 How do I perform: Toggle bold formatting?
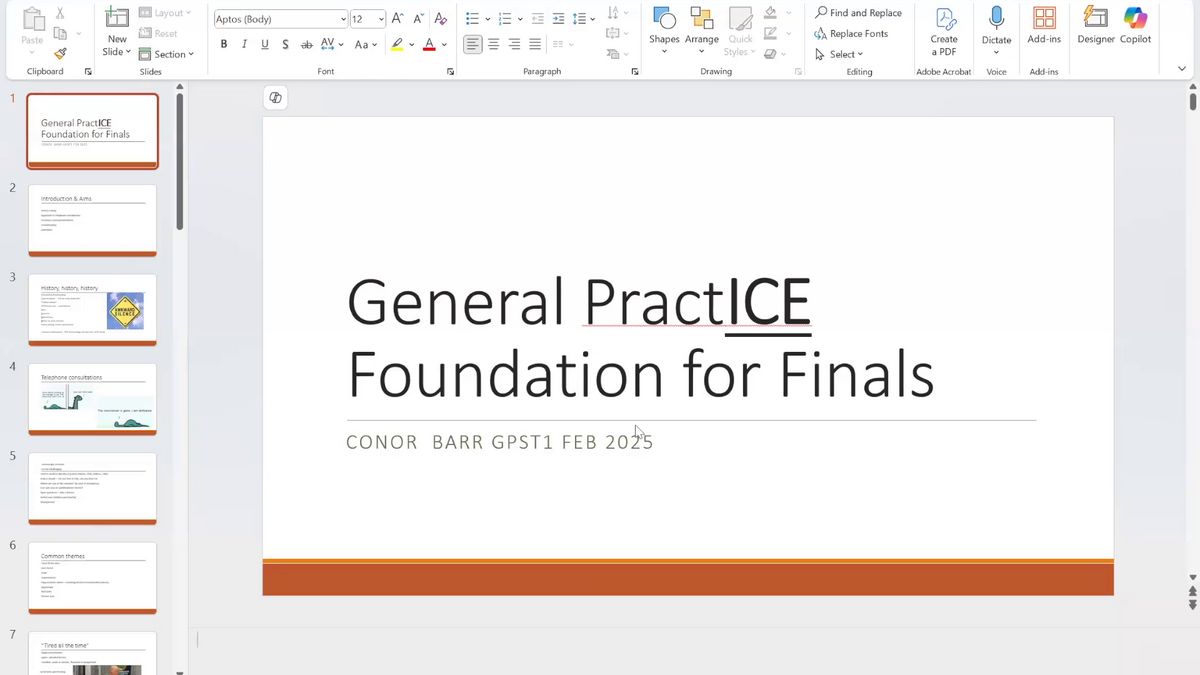tap(223, 44)
